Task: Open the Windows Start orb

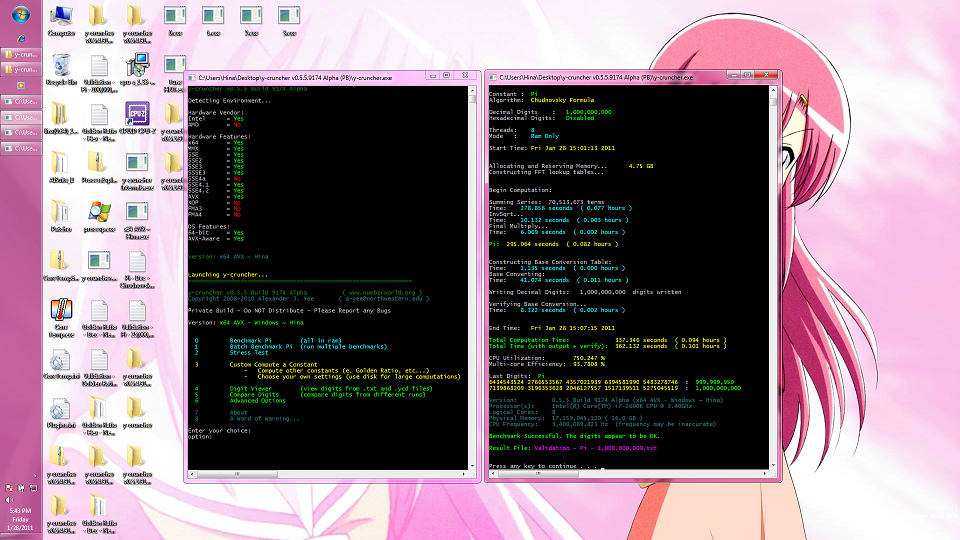Action: click(x=20, y=15)
